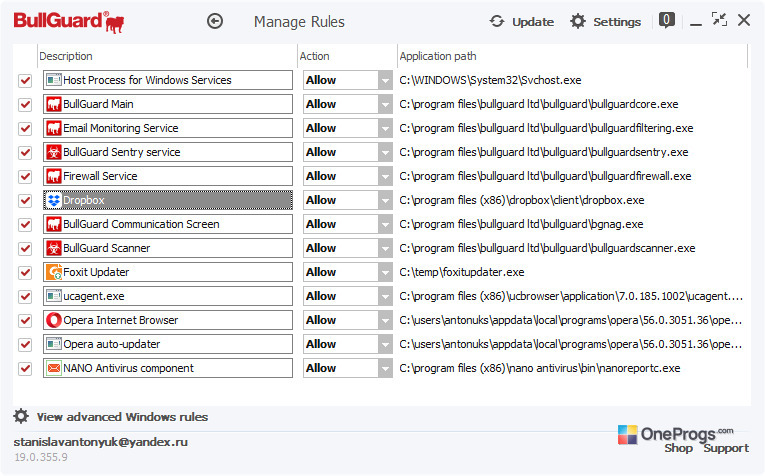Screen dimensions: 765x476
Task: Select the Opera auto-updater description field
Action: [x=168, y=344]
